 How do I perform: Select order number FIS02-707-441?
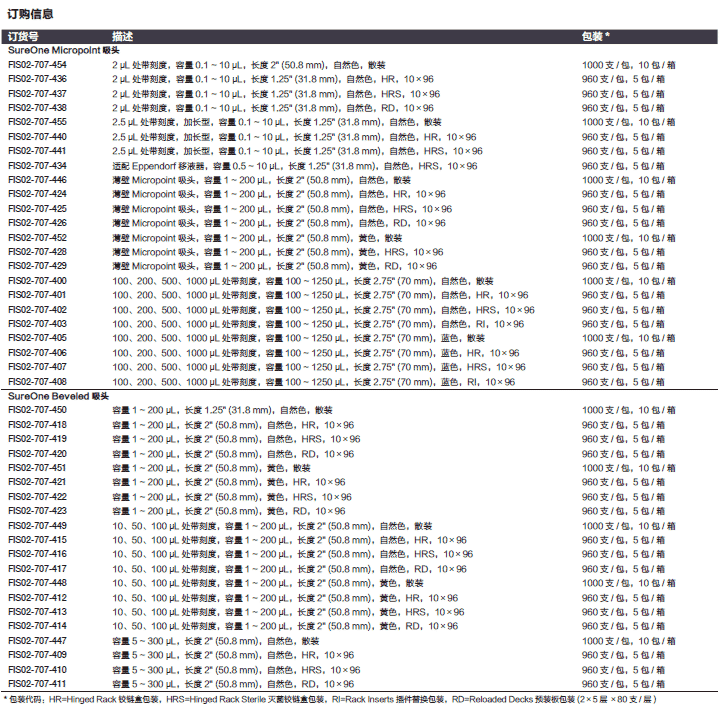[37, 151]
